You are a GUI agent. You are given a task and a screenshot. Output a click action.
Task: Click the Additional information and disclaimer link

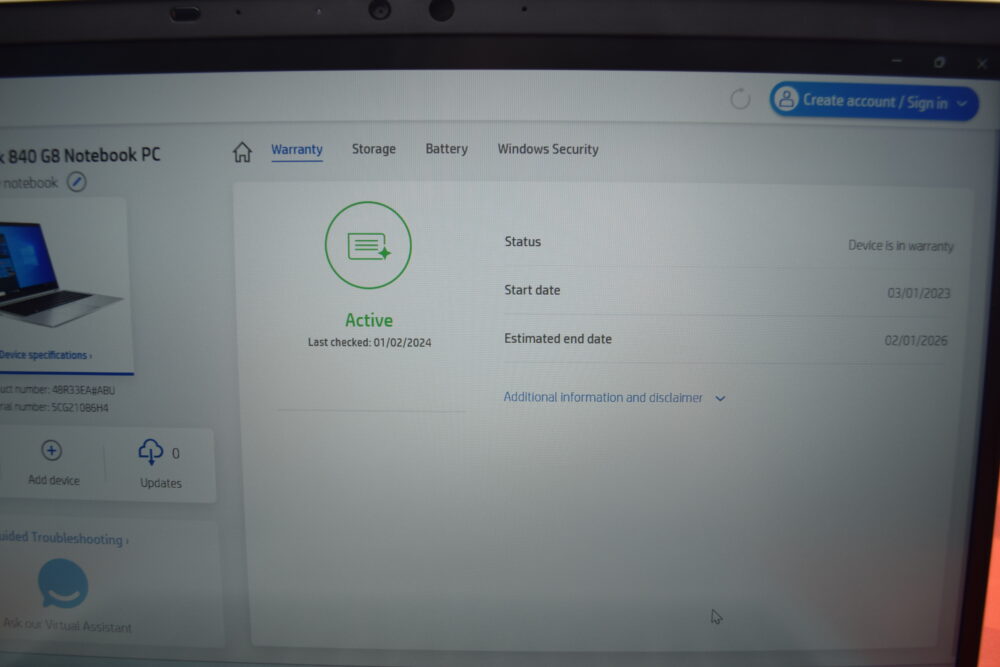click(603, 397)
